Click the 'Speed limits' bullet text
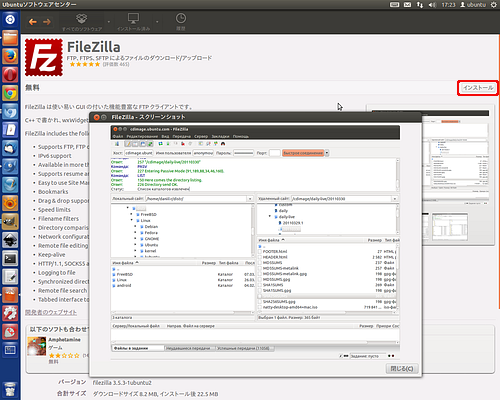This screenshot has height=400, width=500. [x=54, y=210]
